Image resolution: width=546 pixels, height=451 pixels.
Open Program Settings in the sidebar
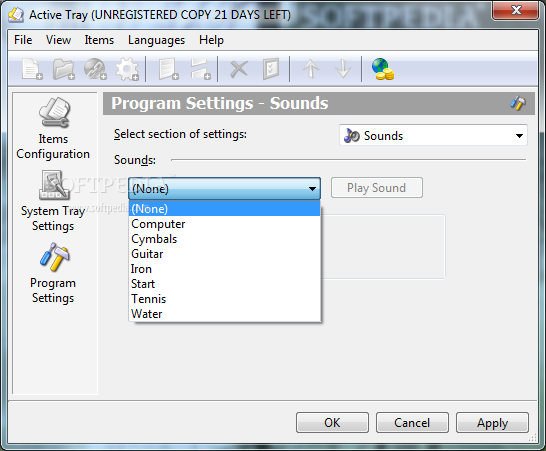click(53, 273)
